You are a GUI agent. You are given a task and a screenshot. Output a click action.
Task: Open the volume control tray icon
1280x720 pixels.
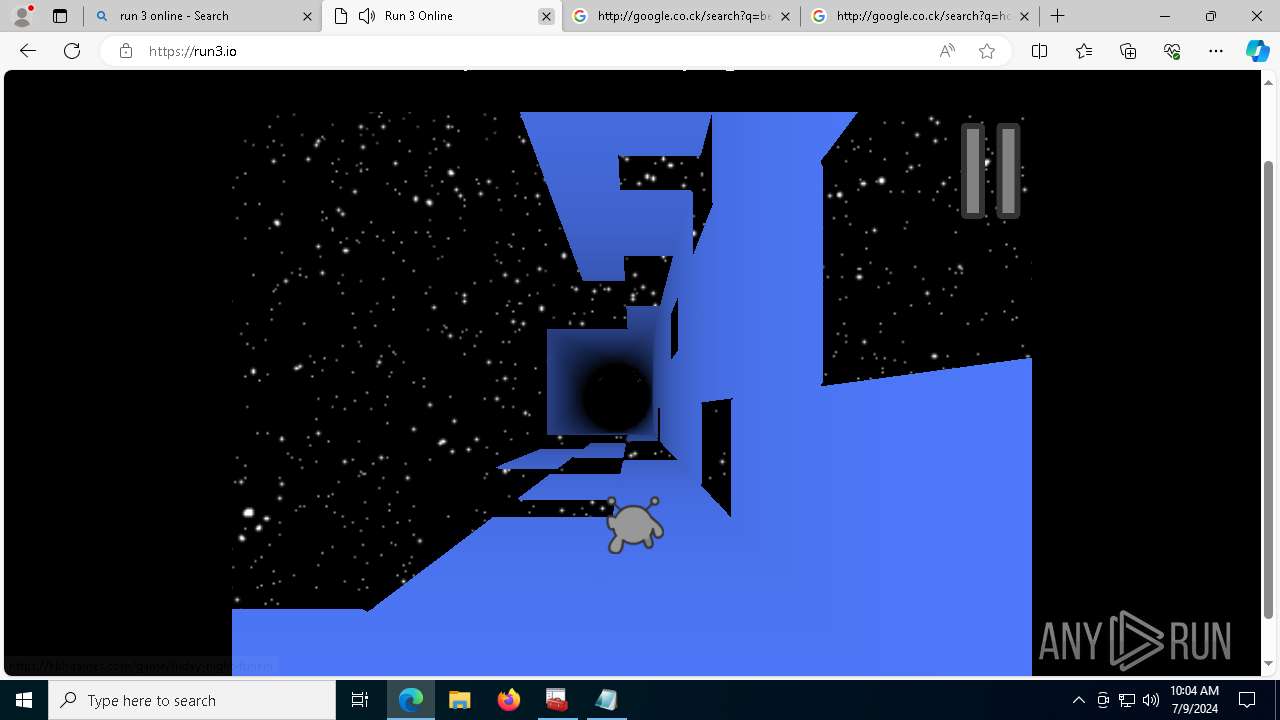coord(1151,700)
